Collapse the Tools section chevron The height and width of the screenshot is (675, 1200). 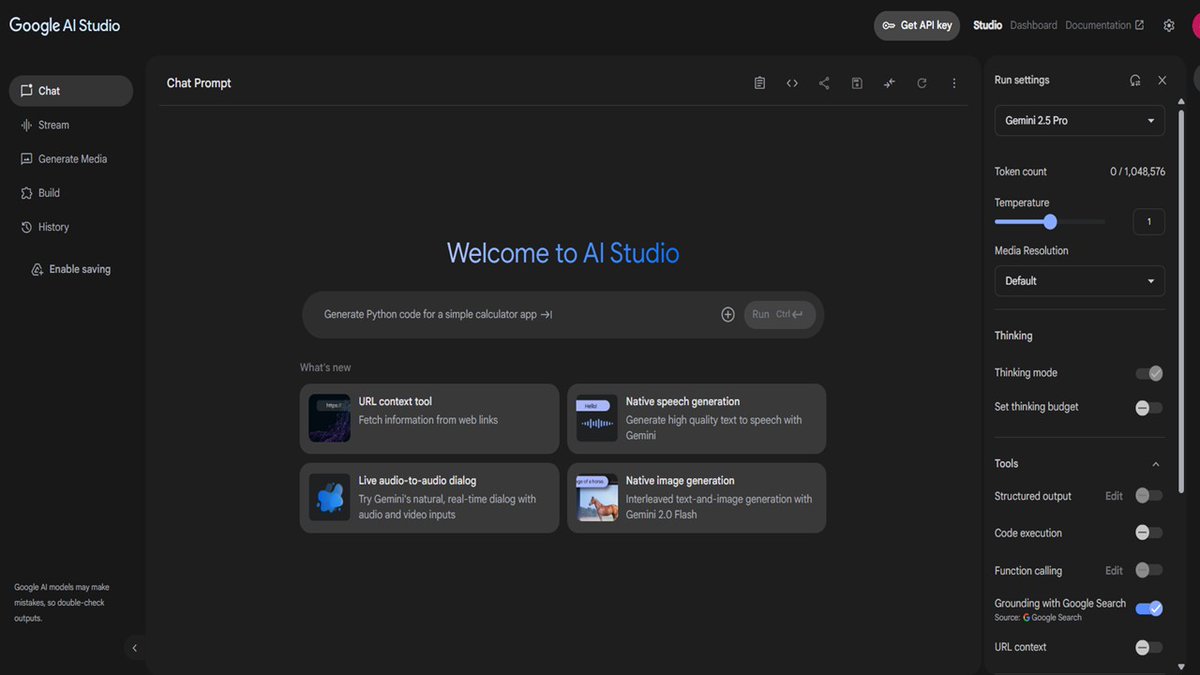(x=1156, y=464)
